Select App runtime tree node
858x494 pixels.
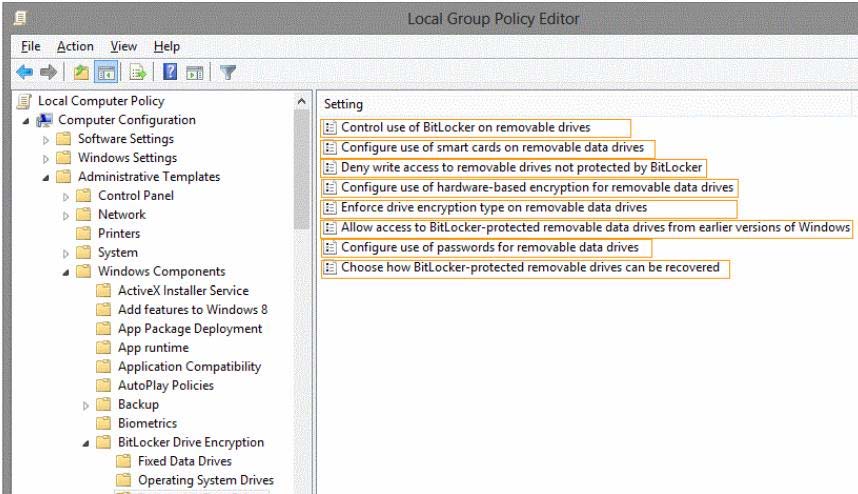pyautogui.click(x=153, y=347)
